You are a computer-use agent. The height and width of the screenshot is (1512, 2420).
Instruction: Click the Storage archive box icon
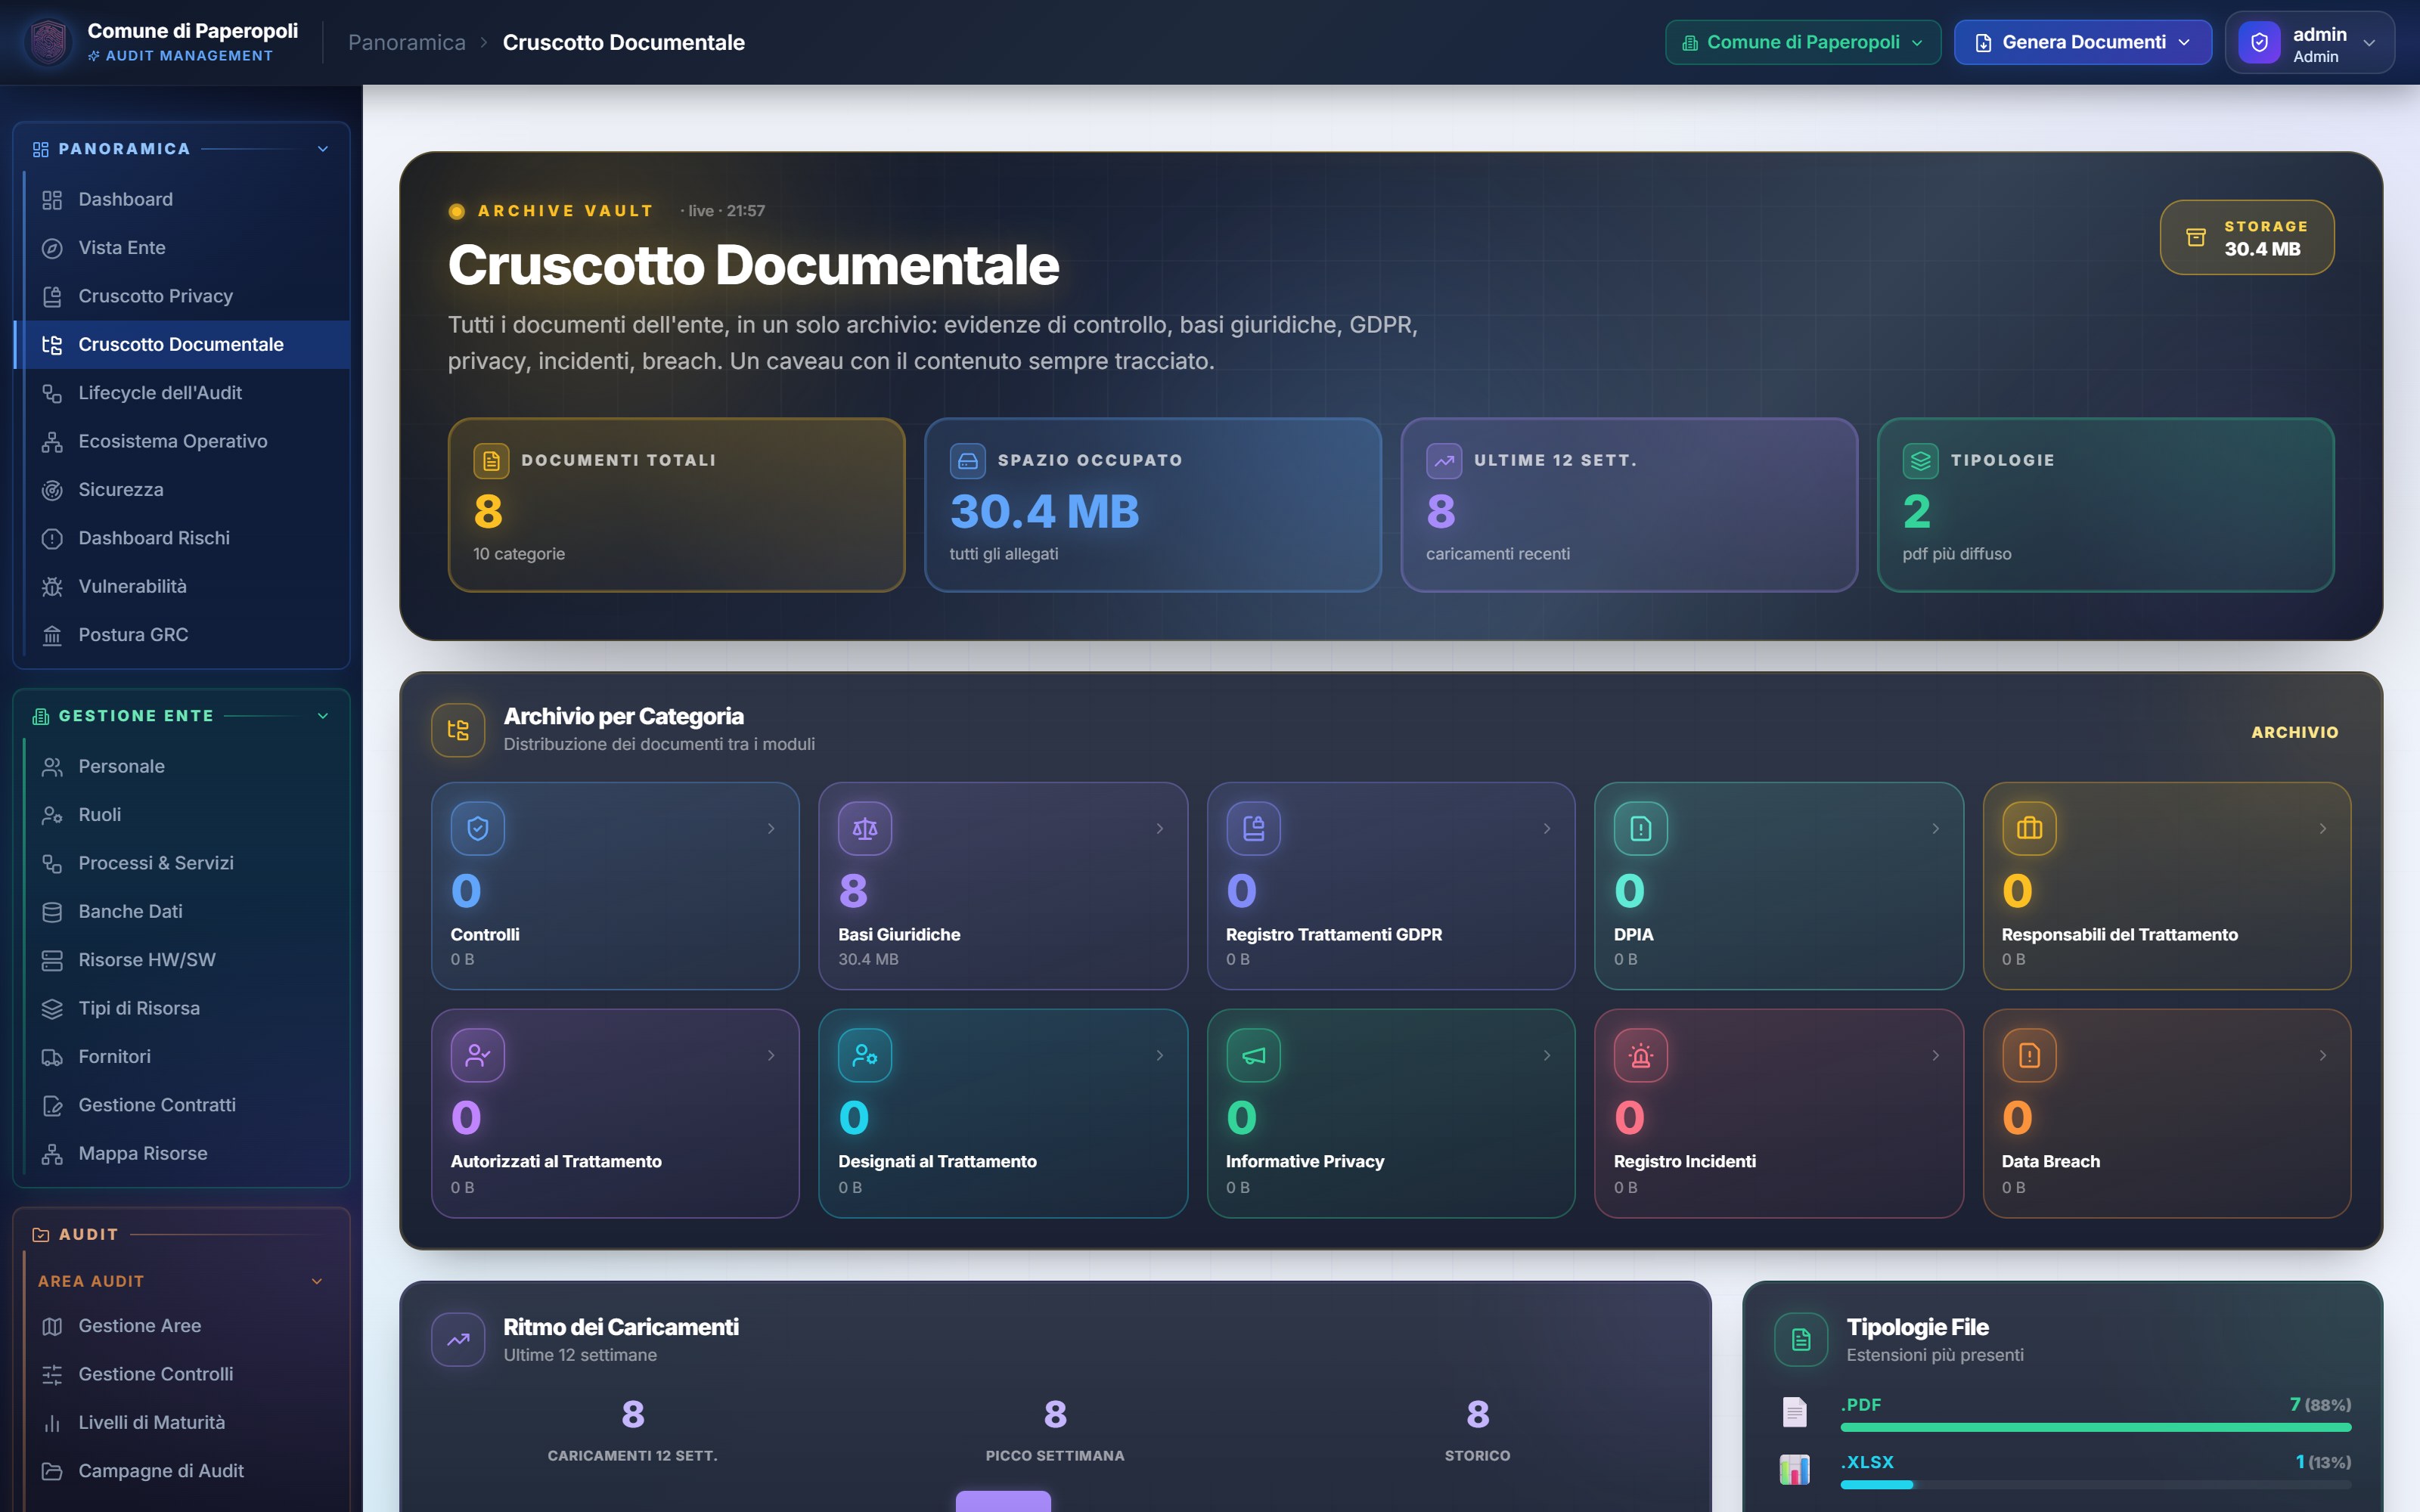(2196, 237)
